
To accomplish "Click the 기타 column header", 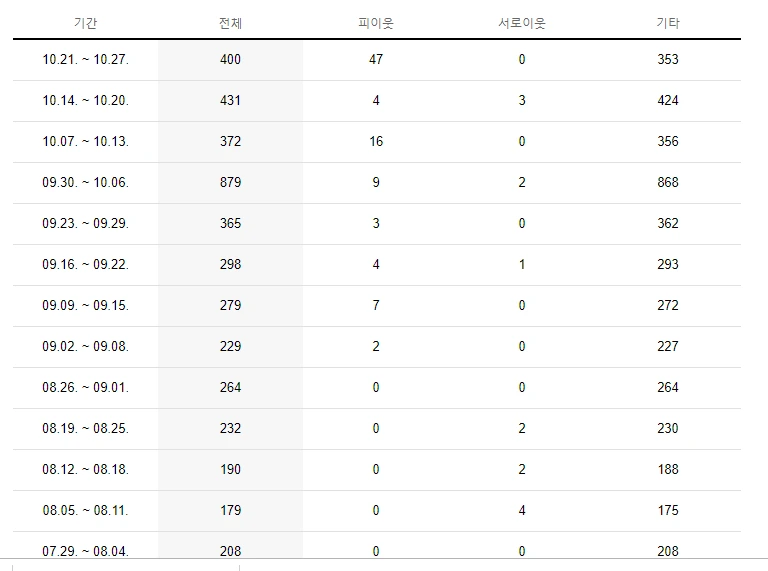I will point(668,23).
